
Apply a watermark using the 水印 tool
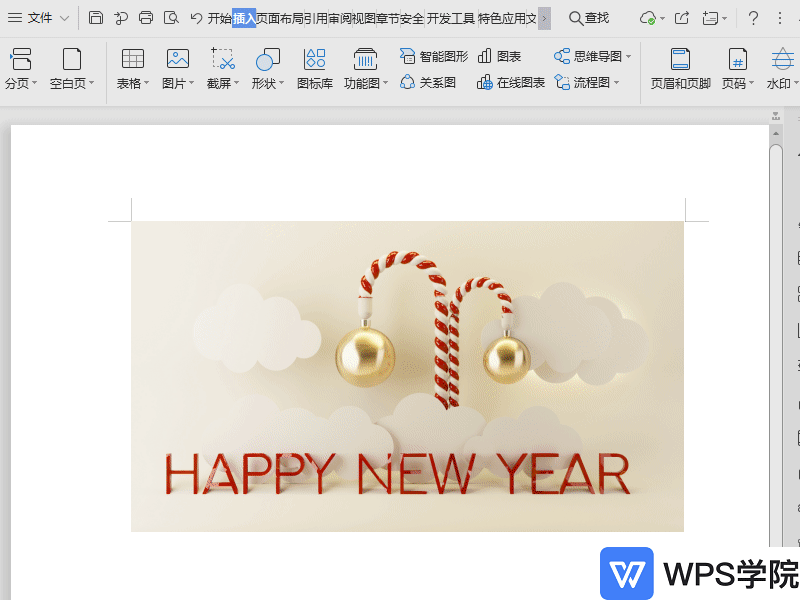tap(781, 68)
